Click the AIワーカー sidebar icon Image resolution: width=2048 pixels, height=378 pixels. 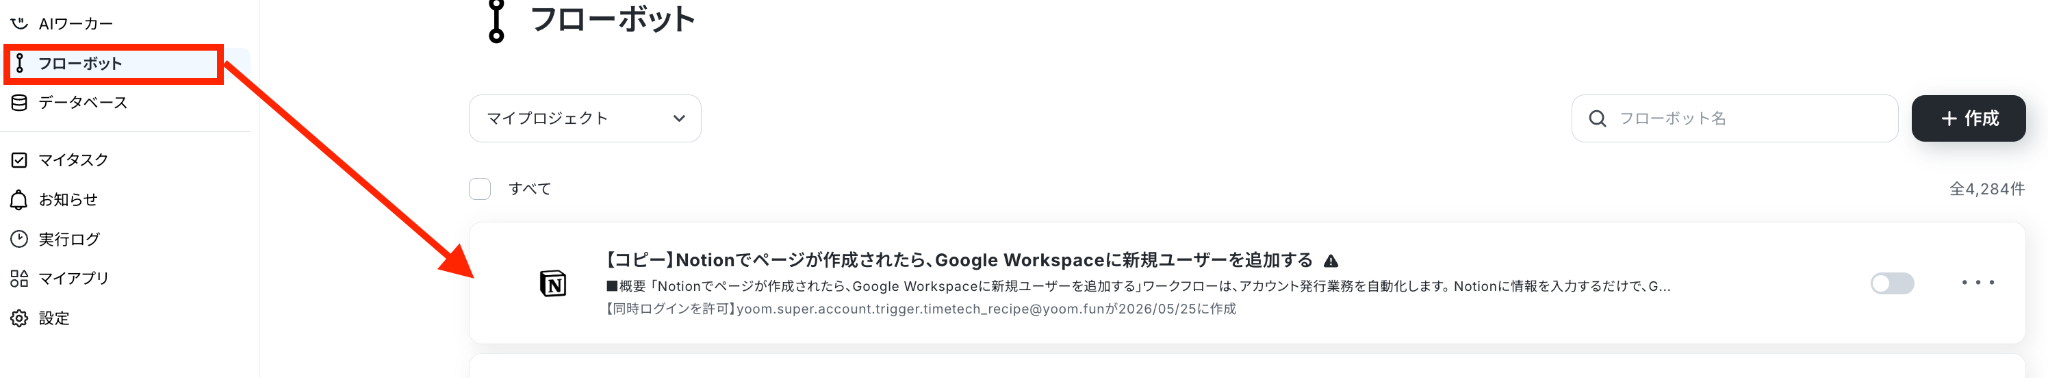click(x=19, y=23)
